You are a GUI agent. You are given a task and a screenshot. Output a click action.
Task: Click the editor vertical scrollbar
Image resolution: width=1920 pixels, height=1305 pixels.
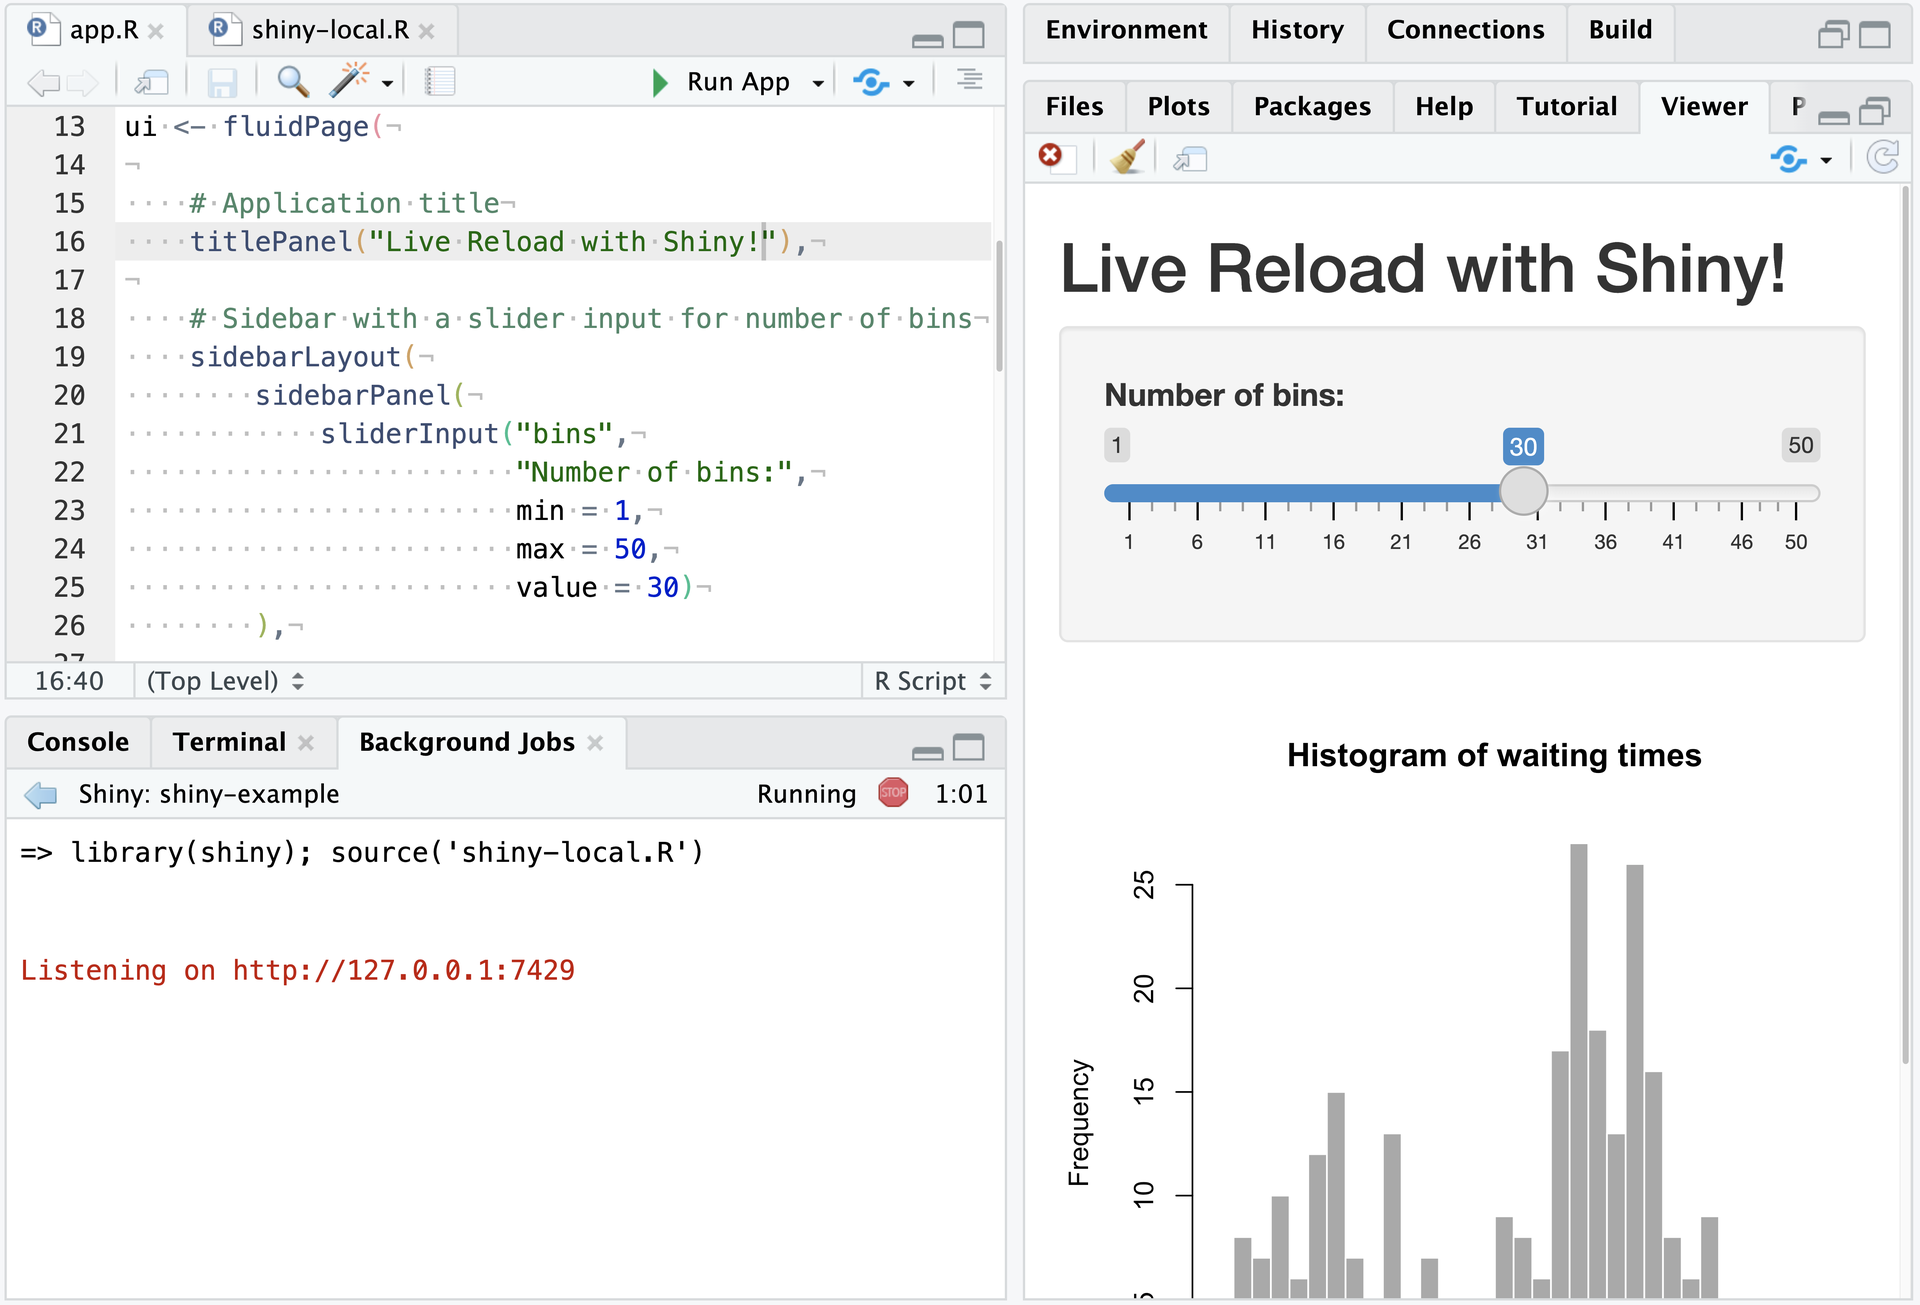click(x=999, y=305)
